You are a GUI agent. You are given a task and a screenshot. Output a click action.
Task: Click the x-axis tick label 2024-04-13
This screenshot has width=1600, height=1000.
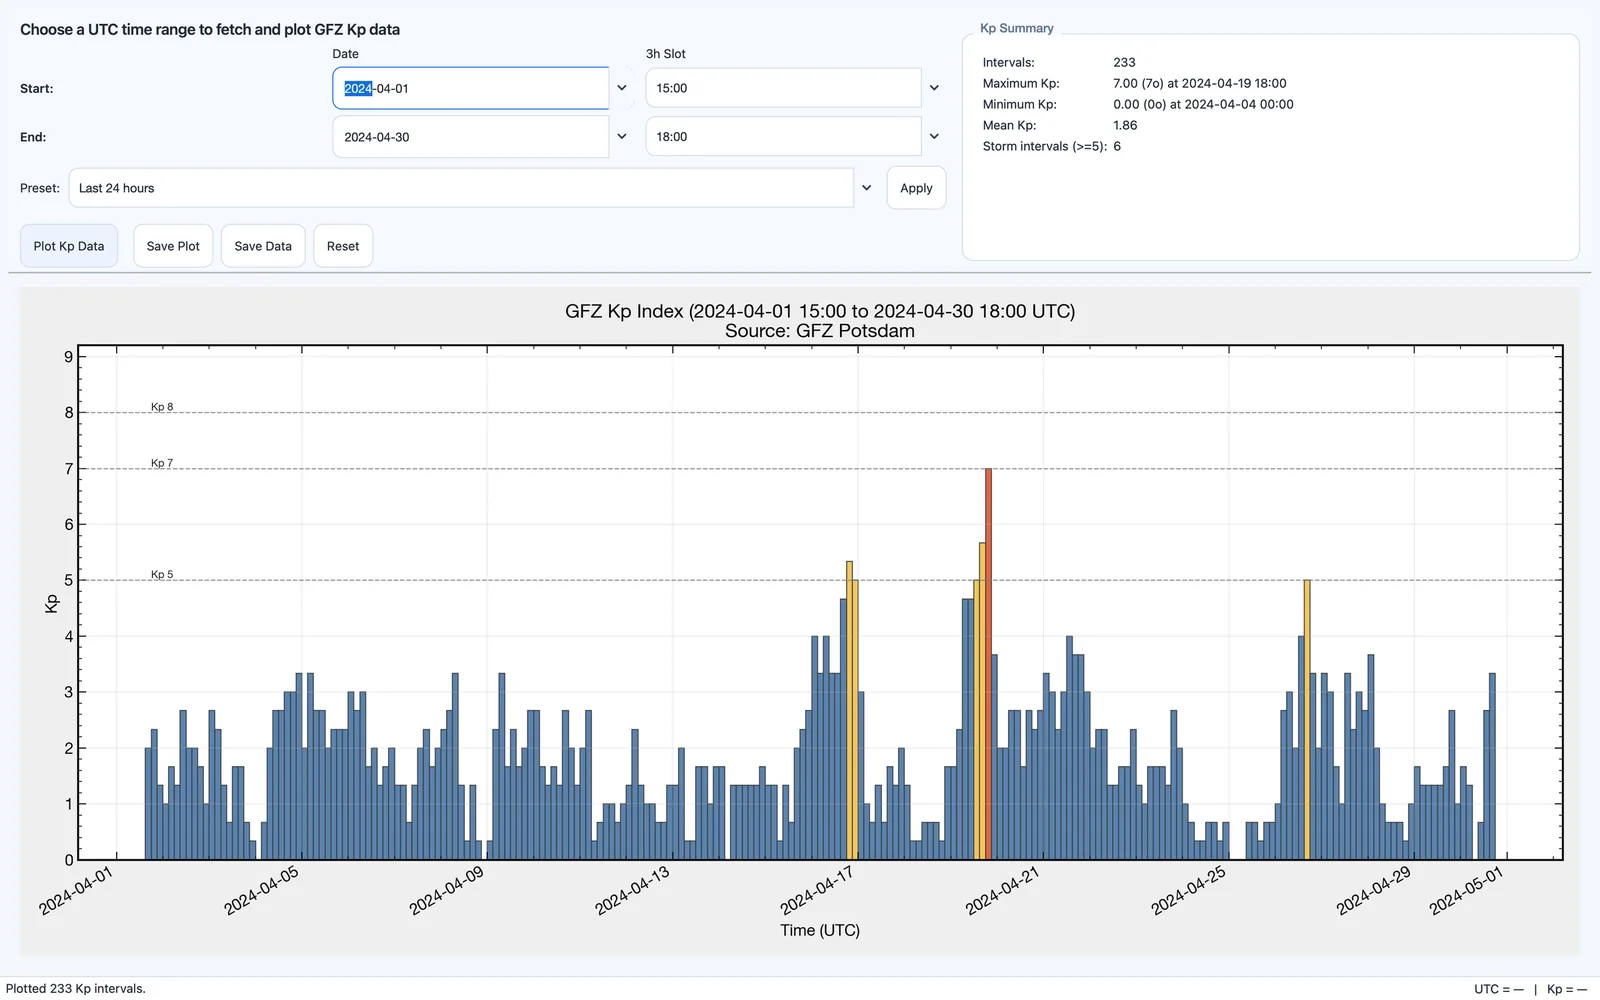(x=632, y=890)
